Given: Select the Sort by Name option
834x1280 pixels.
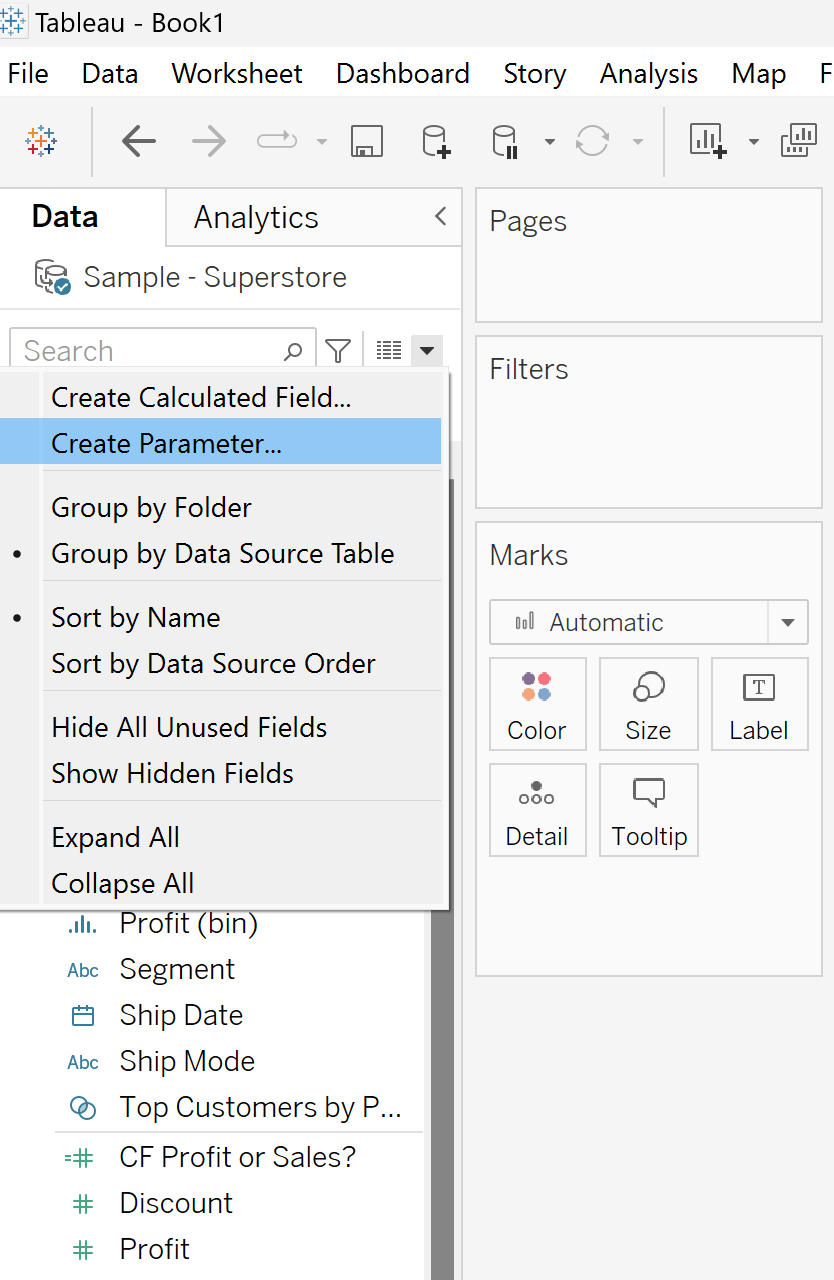Looking at the screenshot, I should (x=136, y=618).
